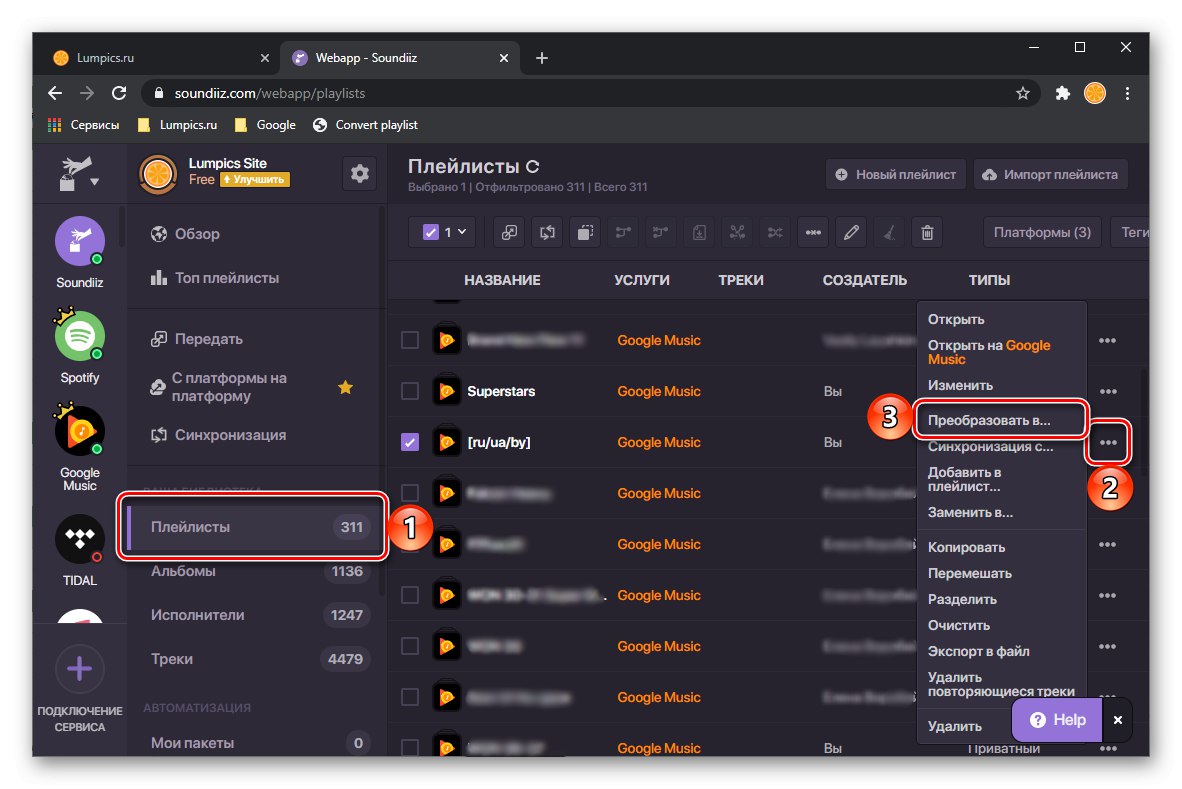Screen dimensions: 1182x789
Task: Open Треки library section
Action: pos(256,659)
